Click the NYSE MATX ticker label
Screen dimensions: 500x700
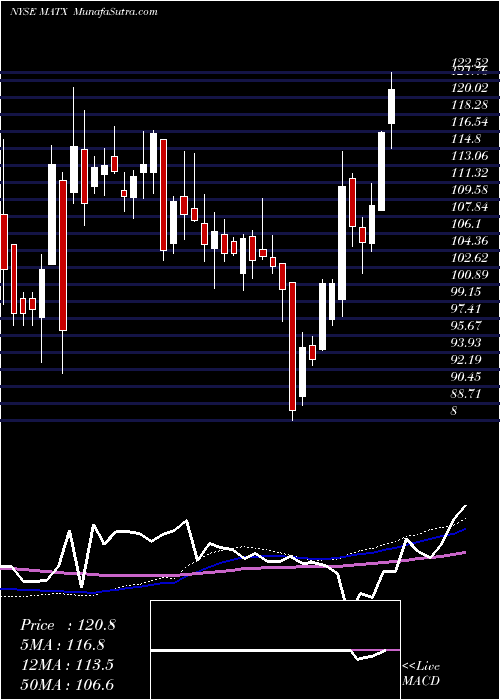click(38, 12)
